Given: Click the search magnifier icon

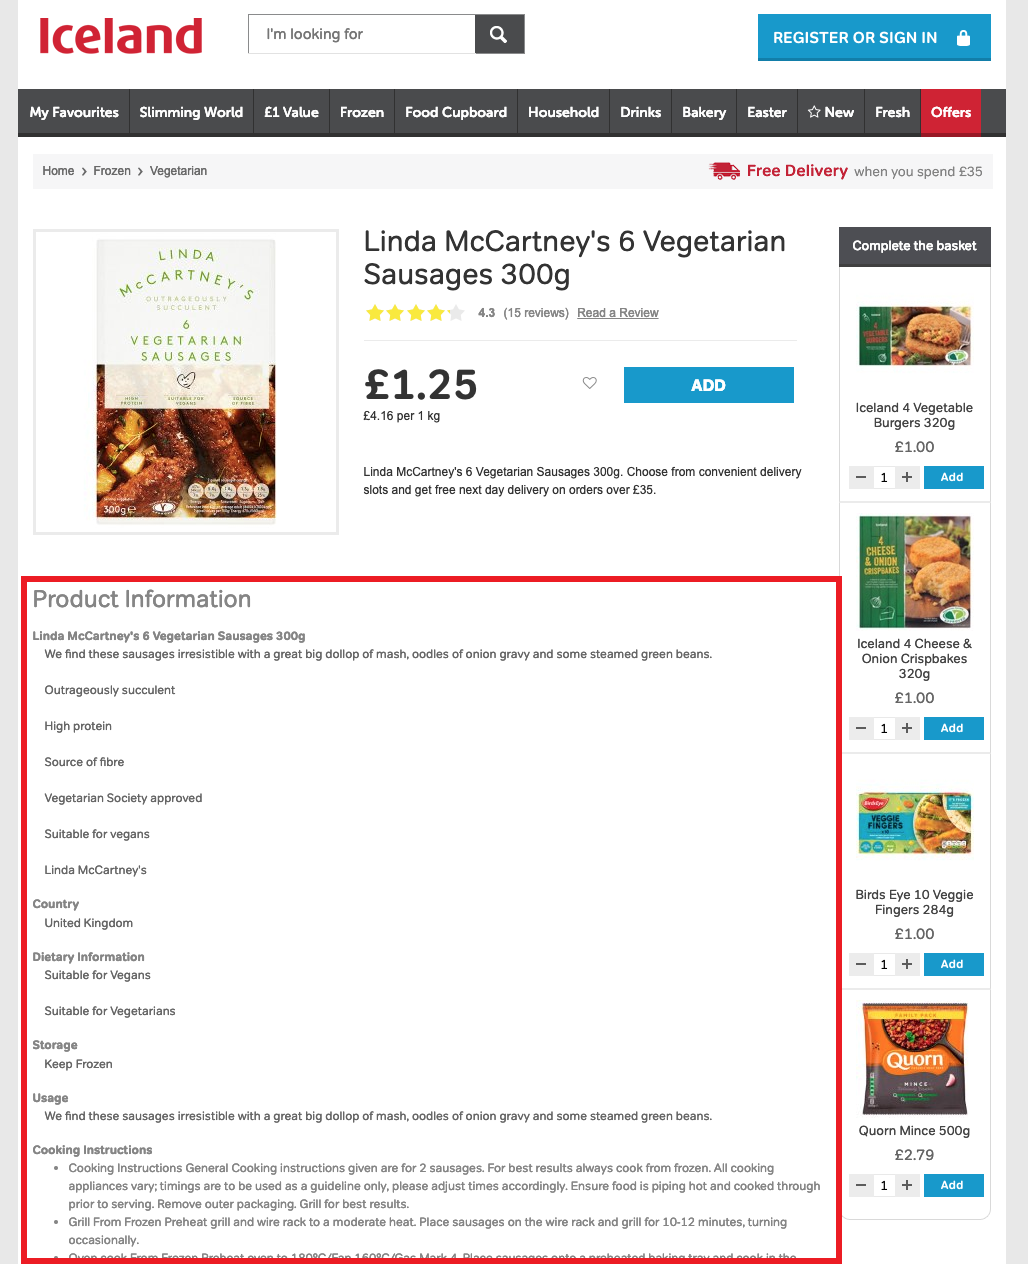Looking at the screenshot, I should (499, 34).
